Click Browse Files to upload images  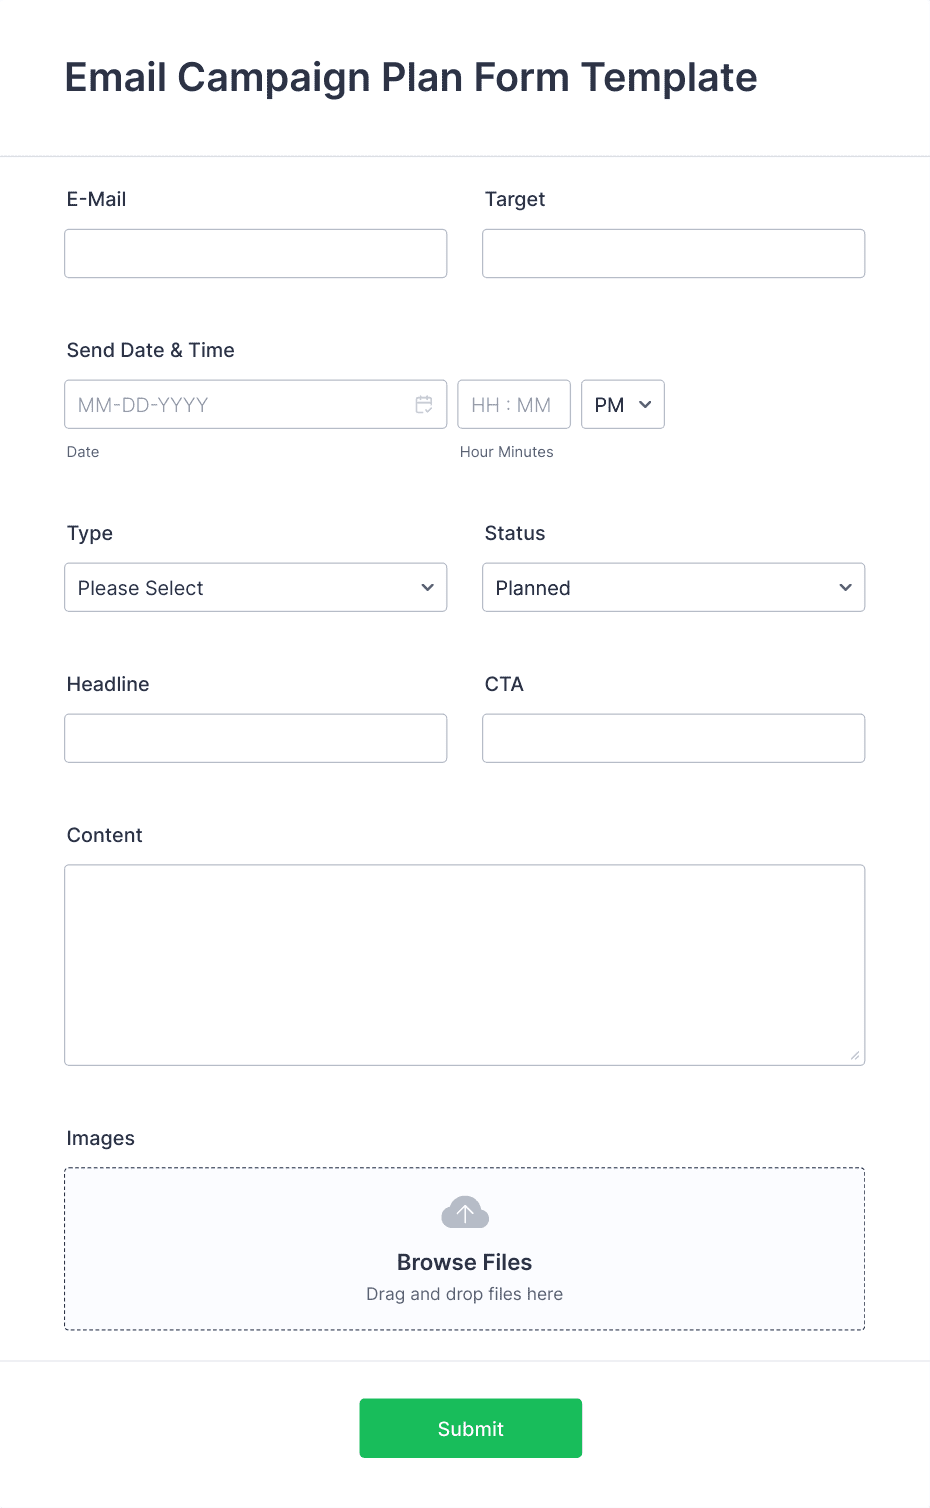point(465,1262)
